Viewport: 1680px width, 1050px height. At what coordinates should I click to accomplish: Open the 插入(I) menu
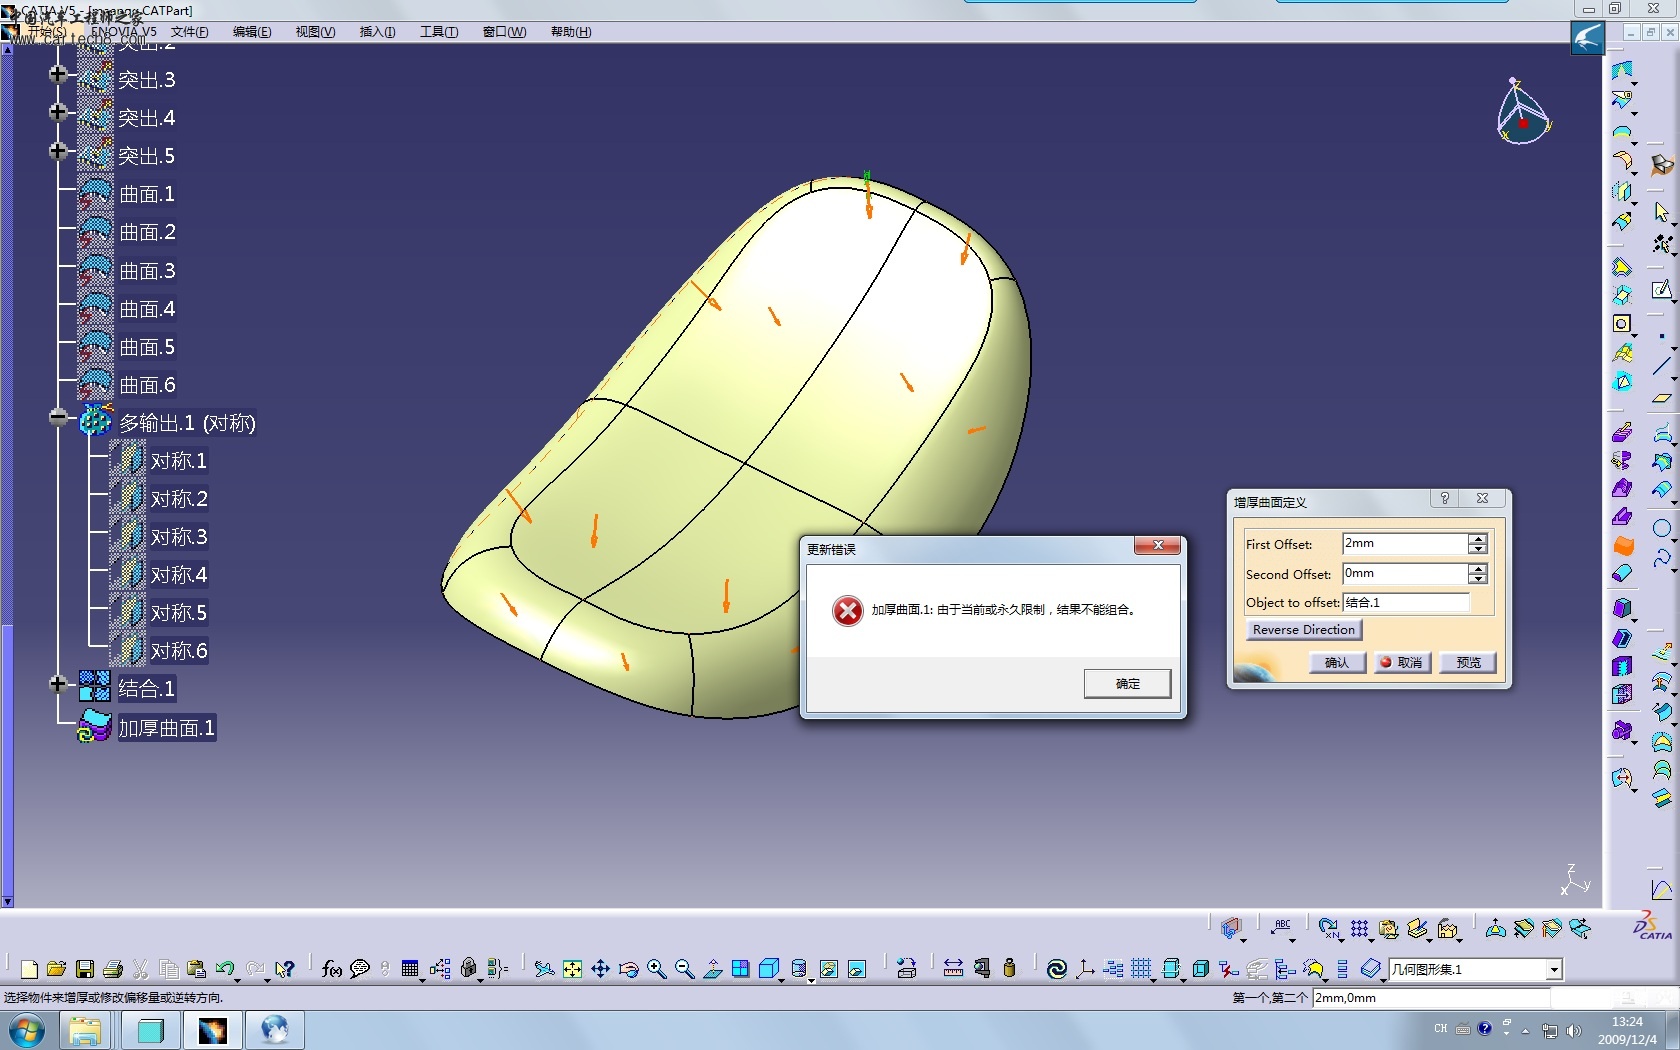pos(377,32)
